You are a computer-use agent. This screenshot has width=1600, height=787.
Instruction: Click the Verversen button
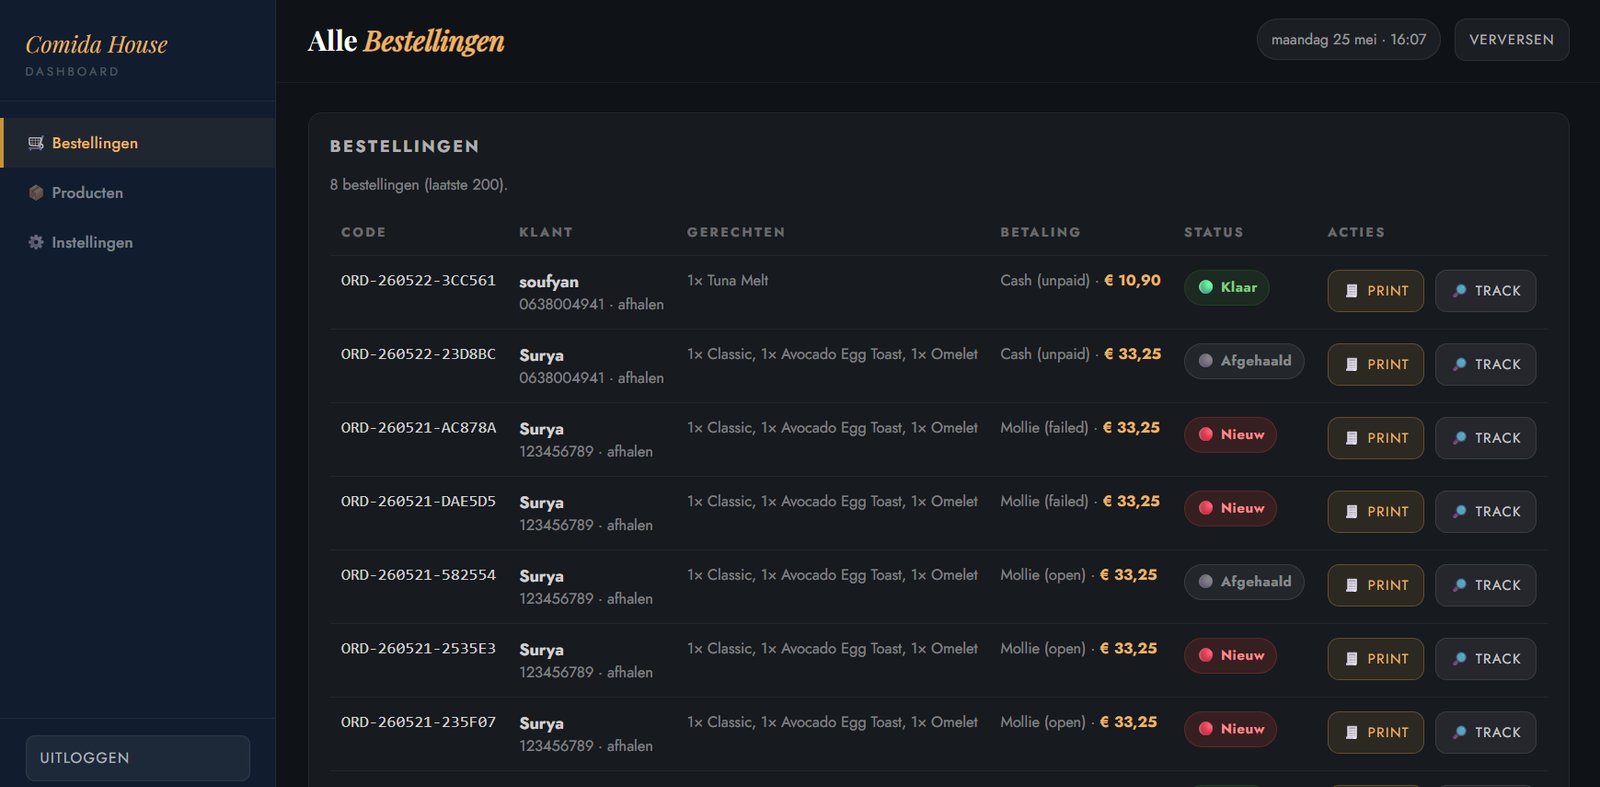coord(1511,40)
